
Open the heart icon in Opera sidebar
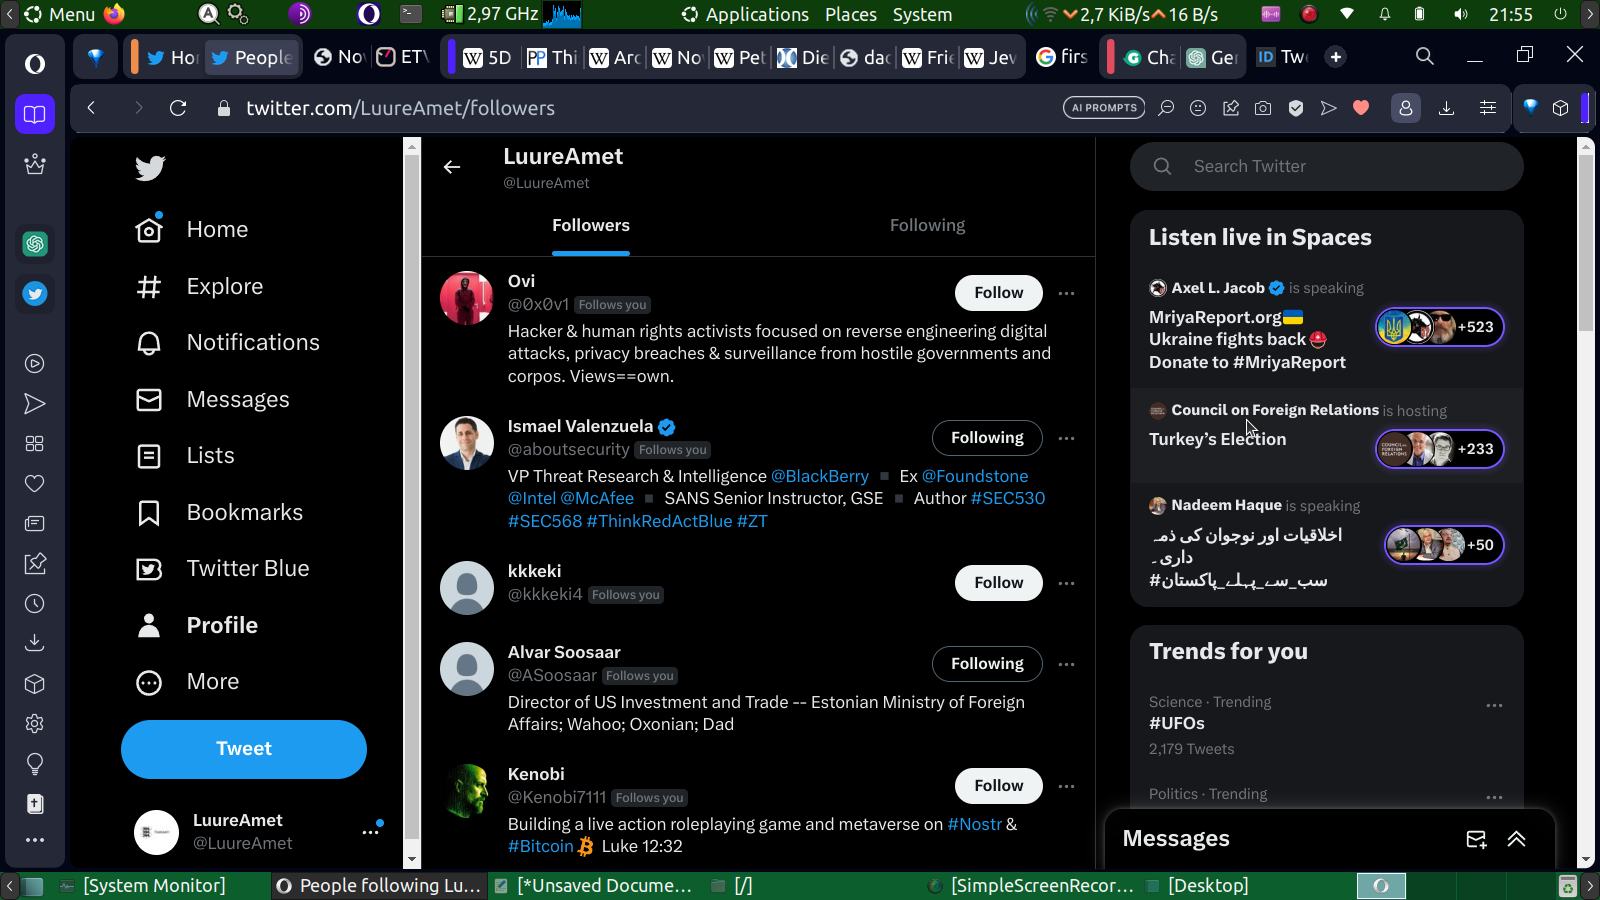pyautogui.click(x=35, y=484)
